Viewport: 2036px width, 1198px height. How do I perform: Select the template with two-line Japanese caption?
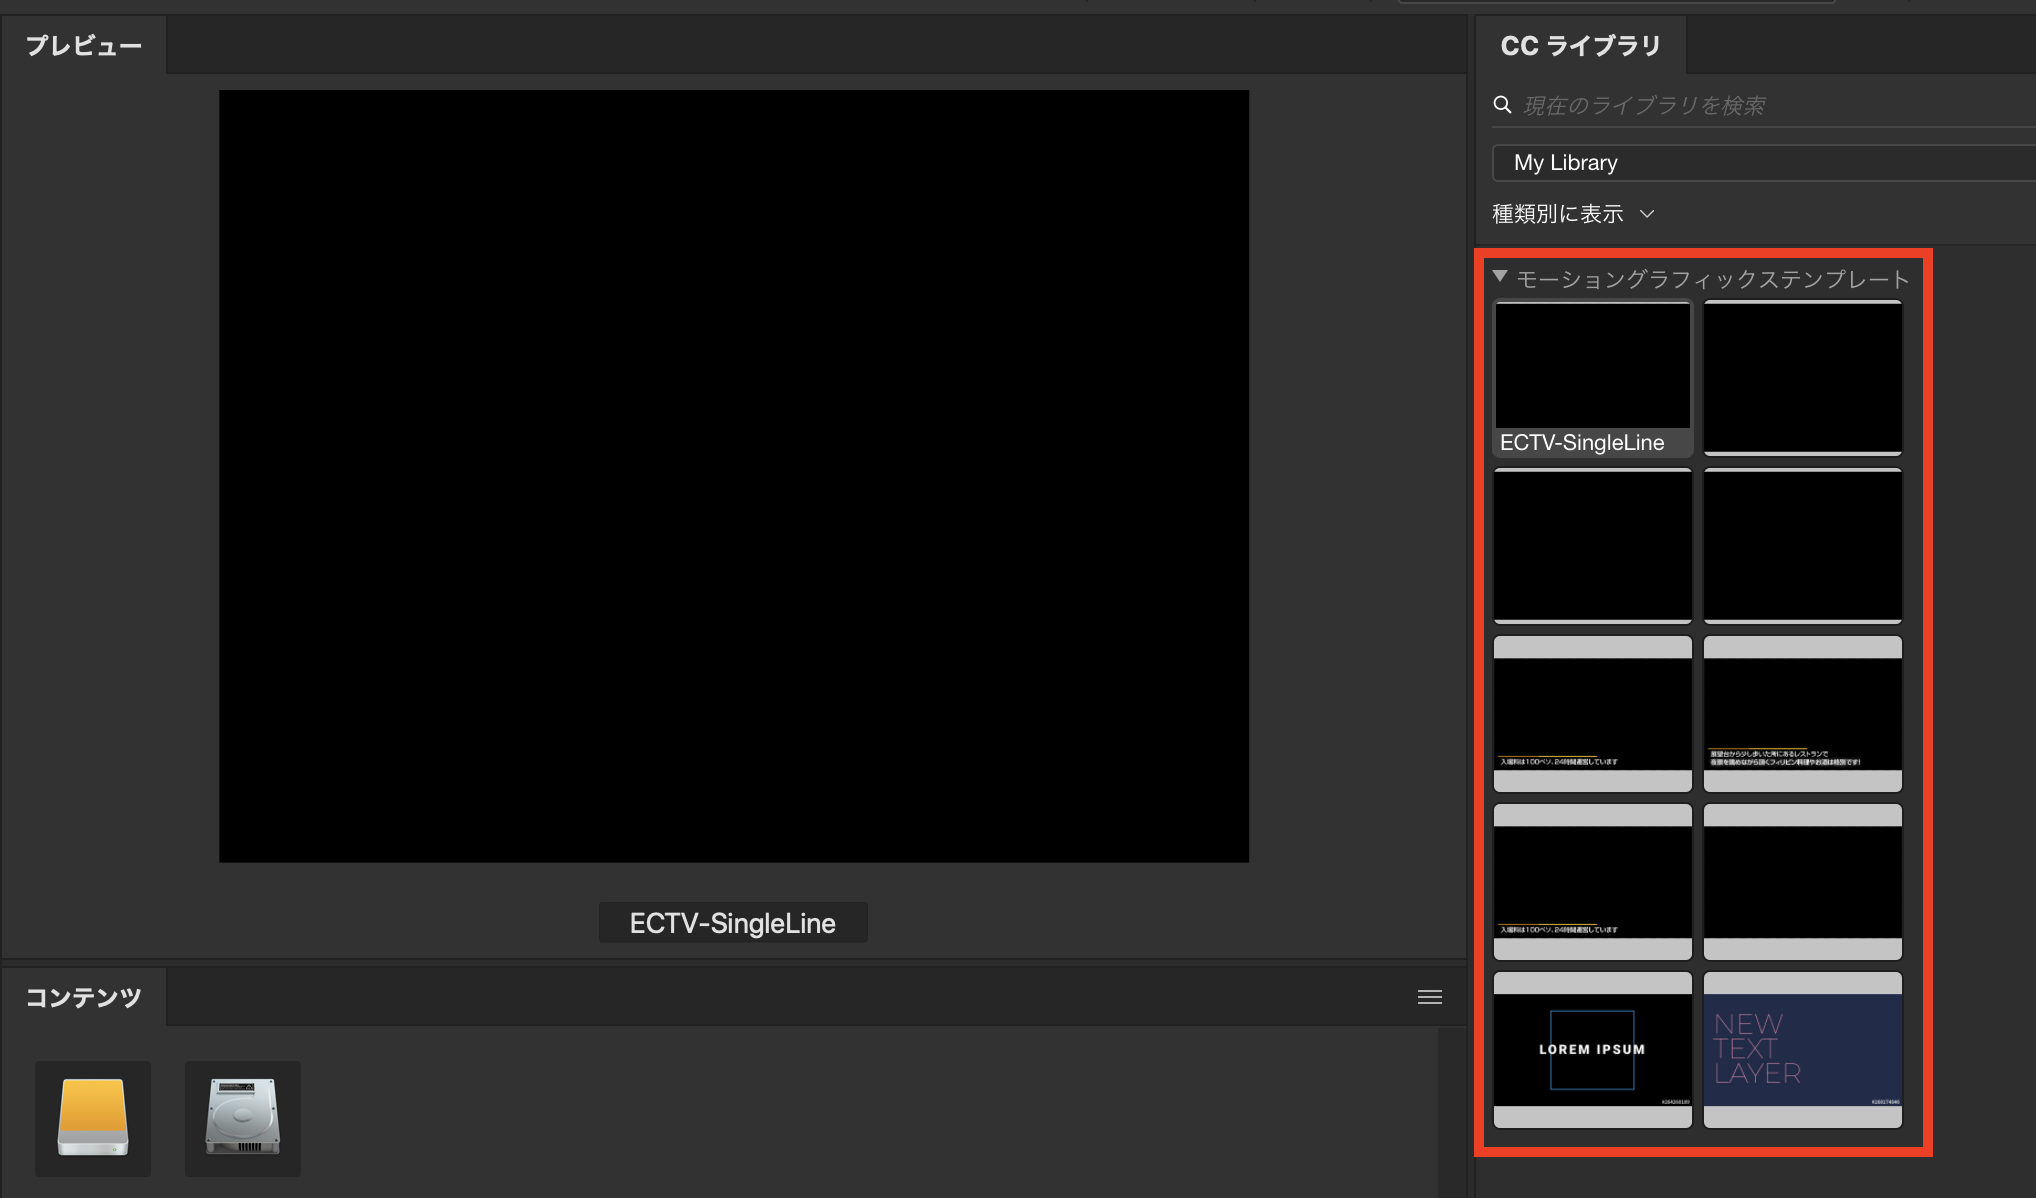pos(1802,713)
